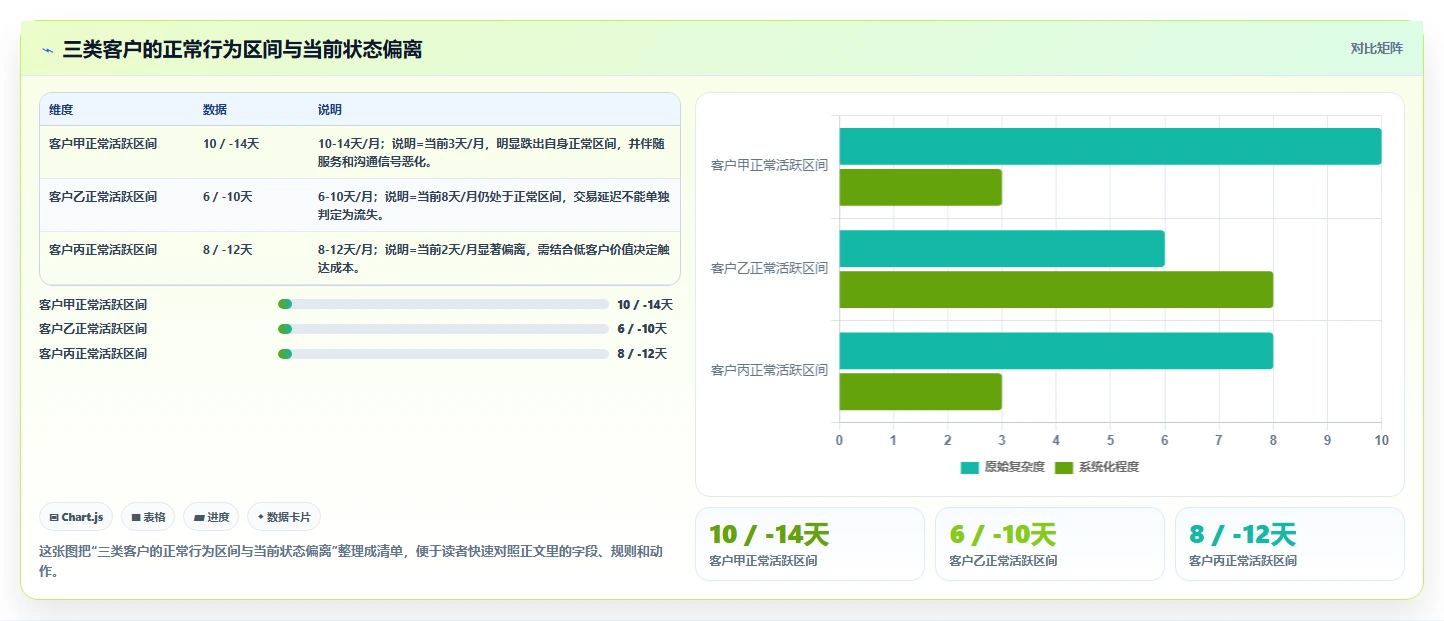Click description starting 8-12天/月
1444x621 pixels.
click(x=493, y=259)
